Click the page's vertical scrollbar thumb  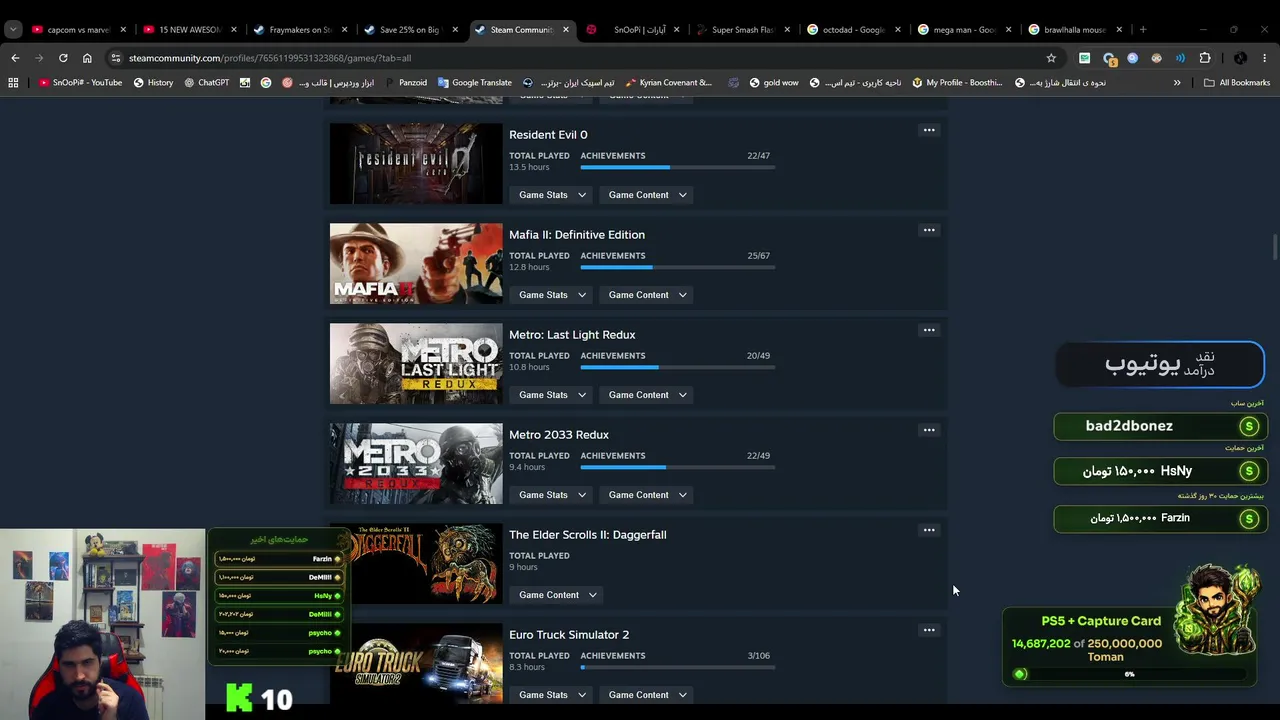tap(1275, 246)
